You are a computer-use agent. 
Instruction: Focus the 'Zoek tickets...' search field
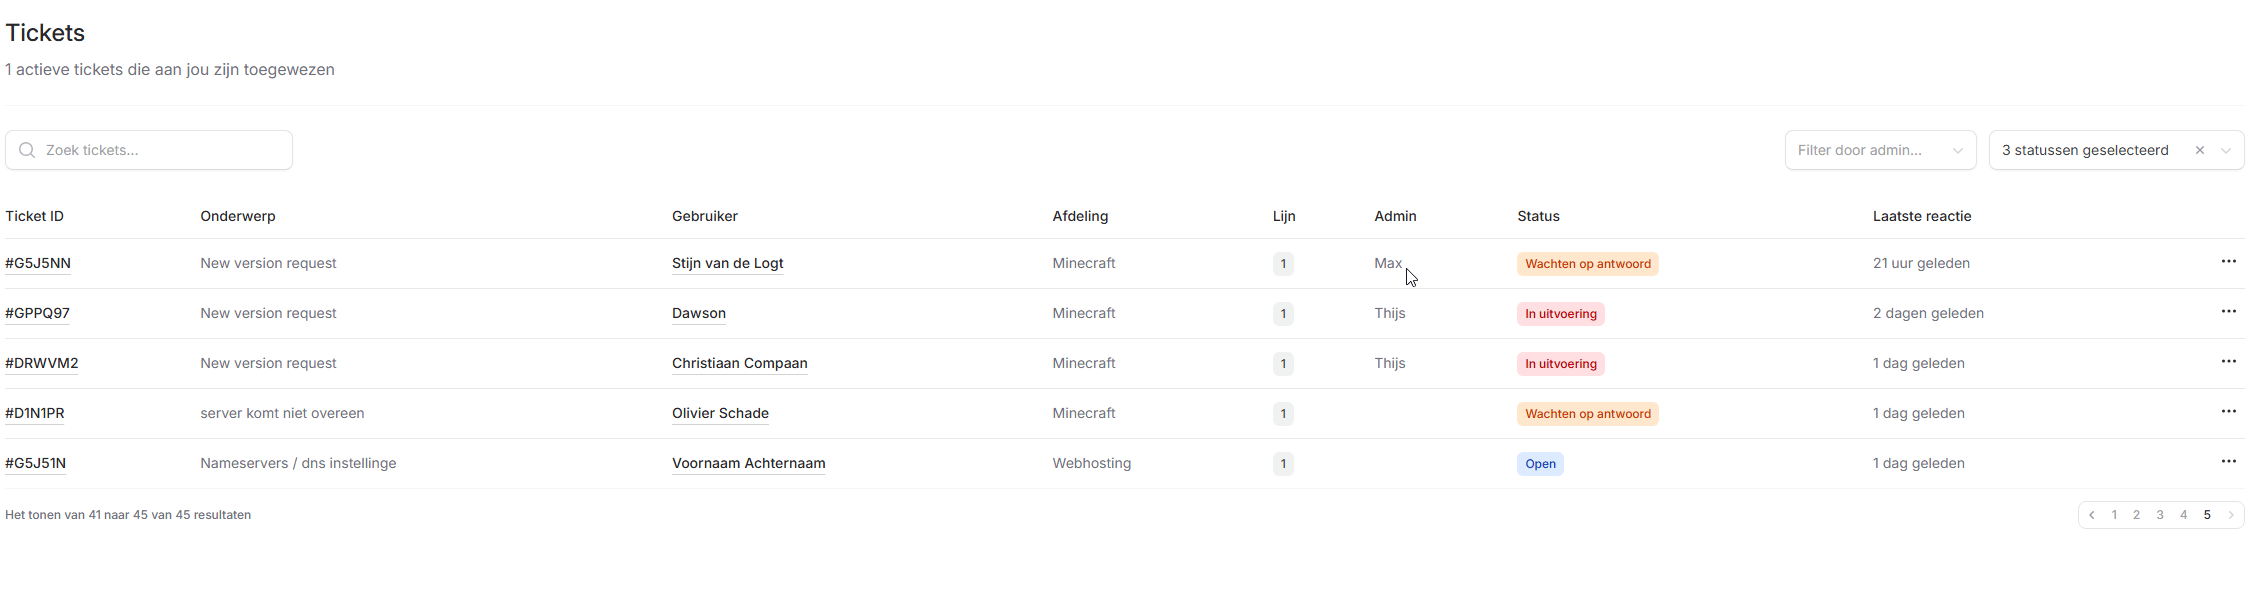[160, 150]
